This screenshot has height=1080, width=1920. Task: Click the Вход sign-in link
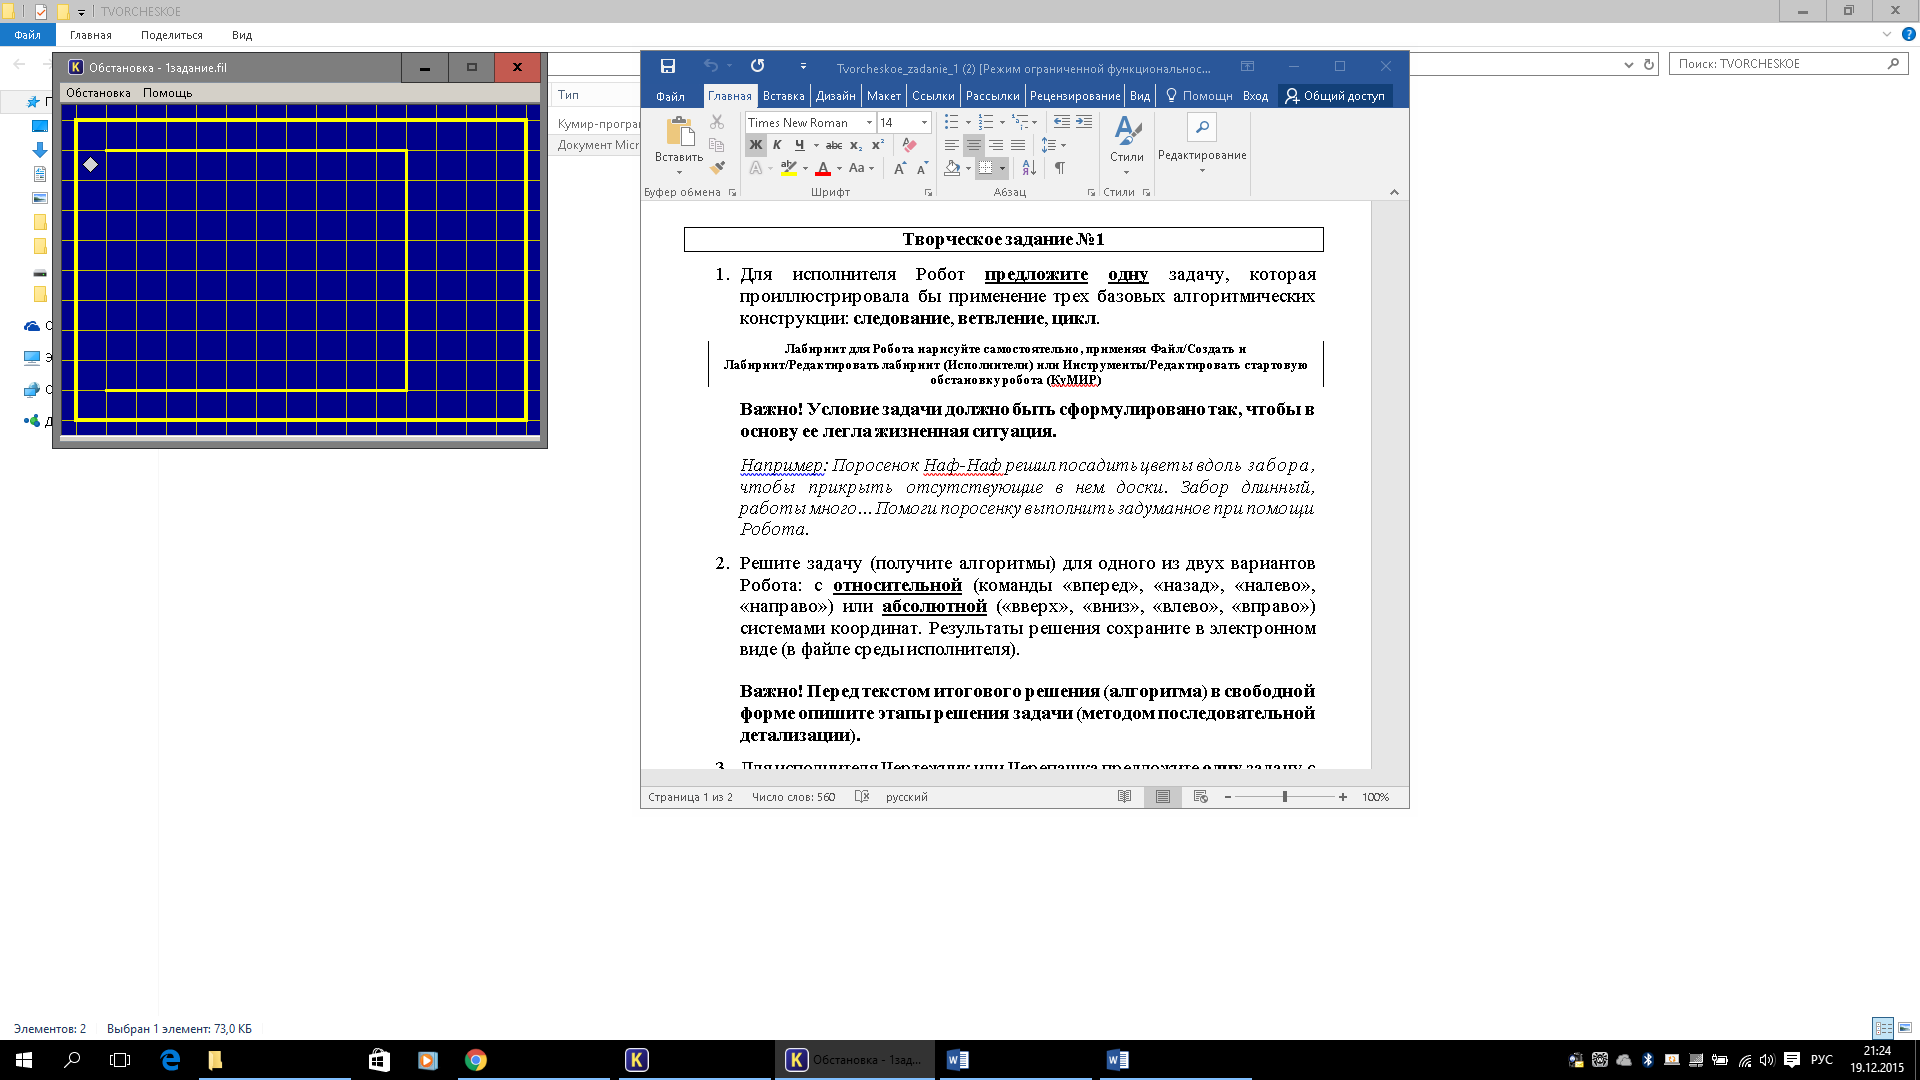coord(1255,96)
